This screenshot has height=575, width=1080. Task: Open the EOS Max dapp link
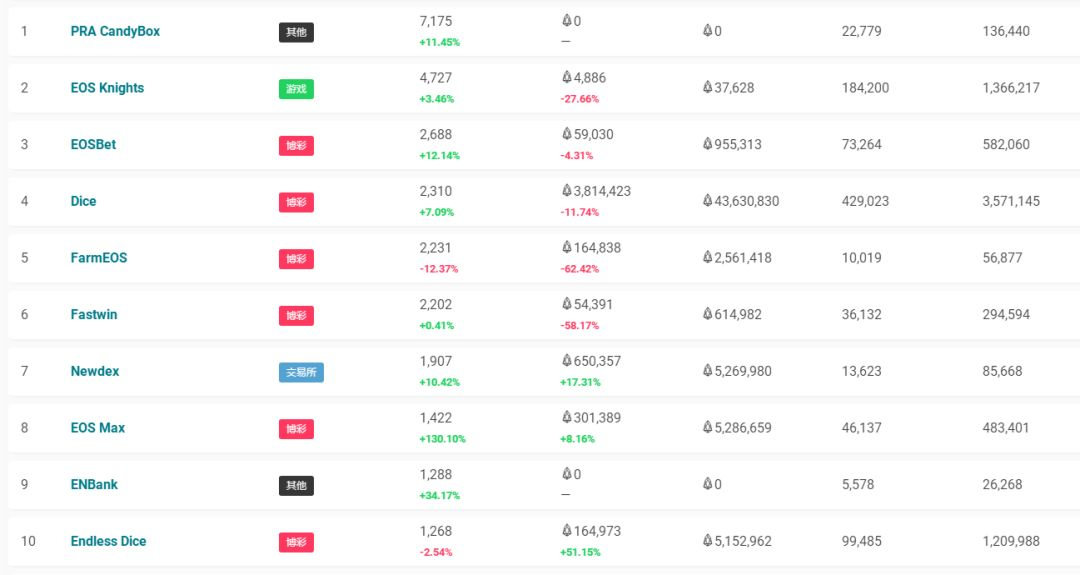pos(98,428)
